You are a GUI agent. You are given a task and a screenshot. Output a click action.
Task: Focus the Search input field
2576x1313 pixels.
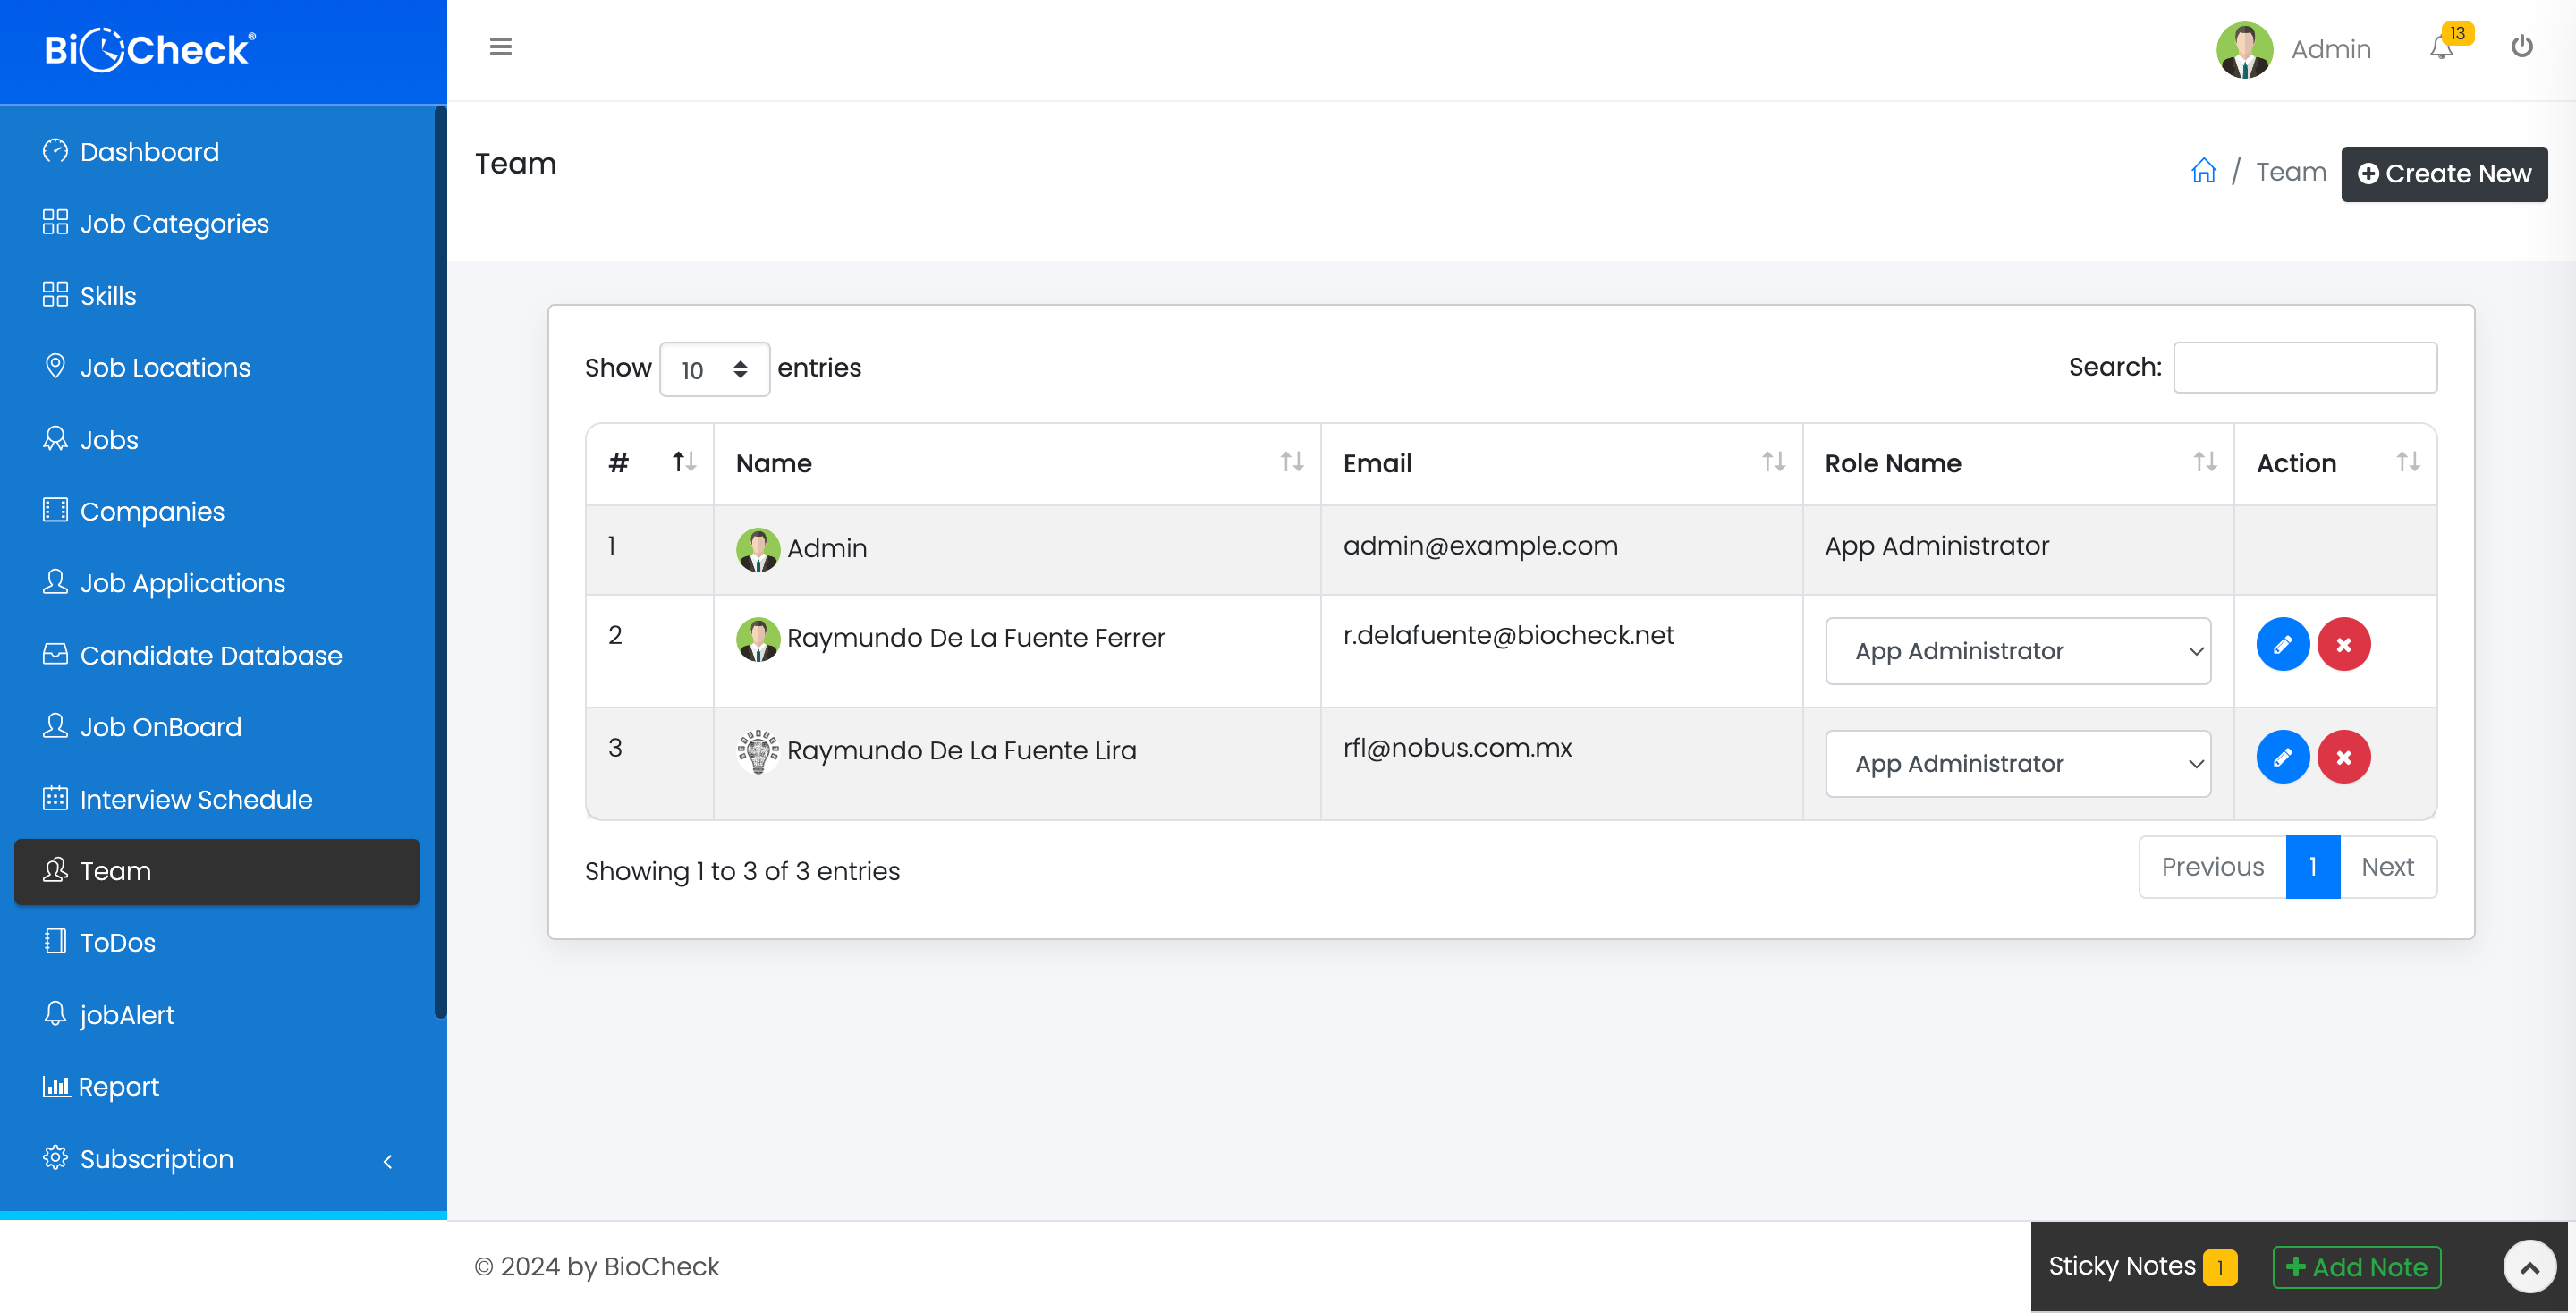tap(2305, 368)
